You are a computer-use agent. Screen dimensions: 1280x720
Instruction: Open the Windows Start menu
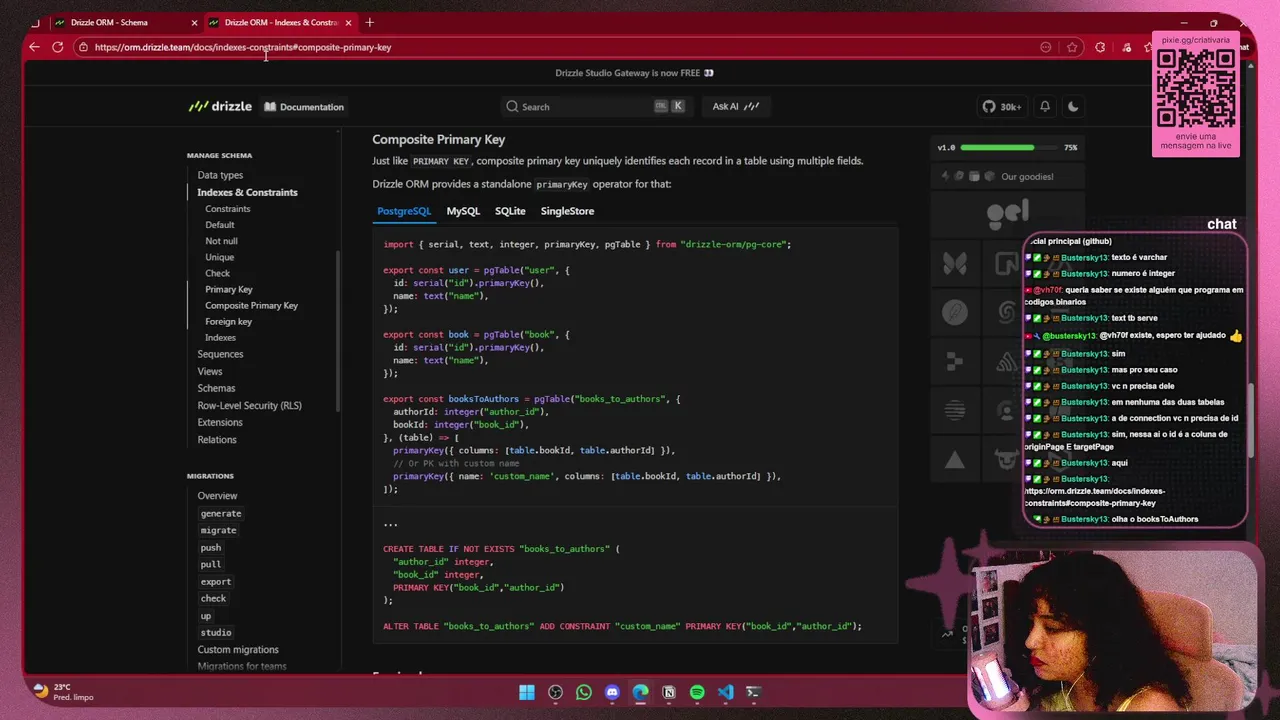tap(527, 692)
